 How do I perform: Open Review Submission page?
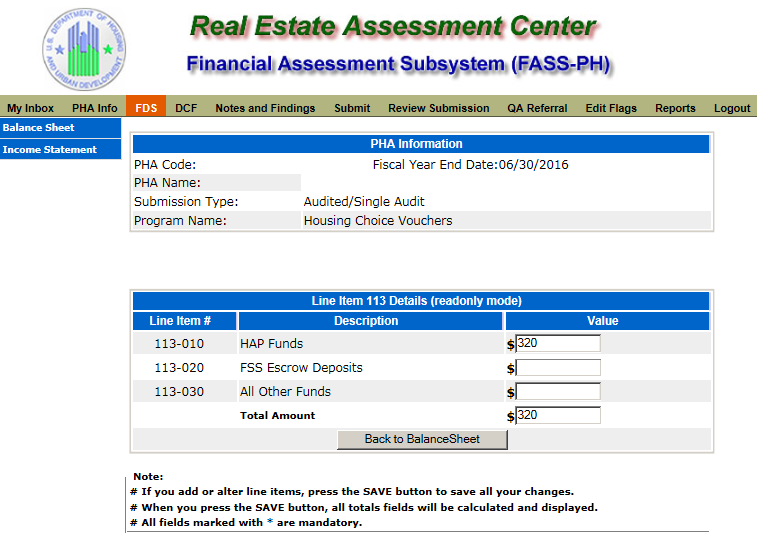click(x=438, y=108)
